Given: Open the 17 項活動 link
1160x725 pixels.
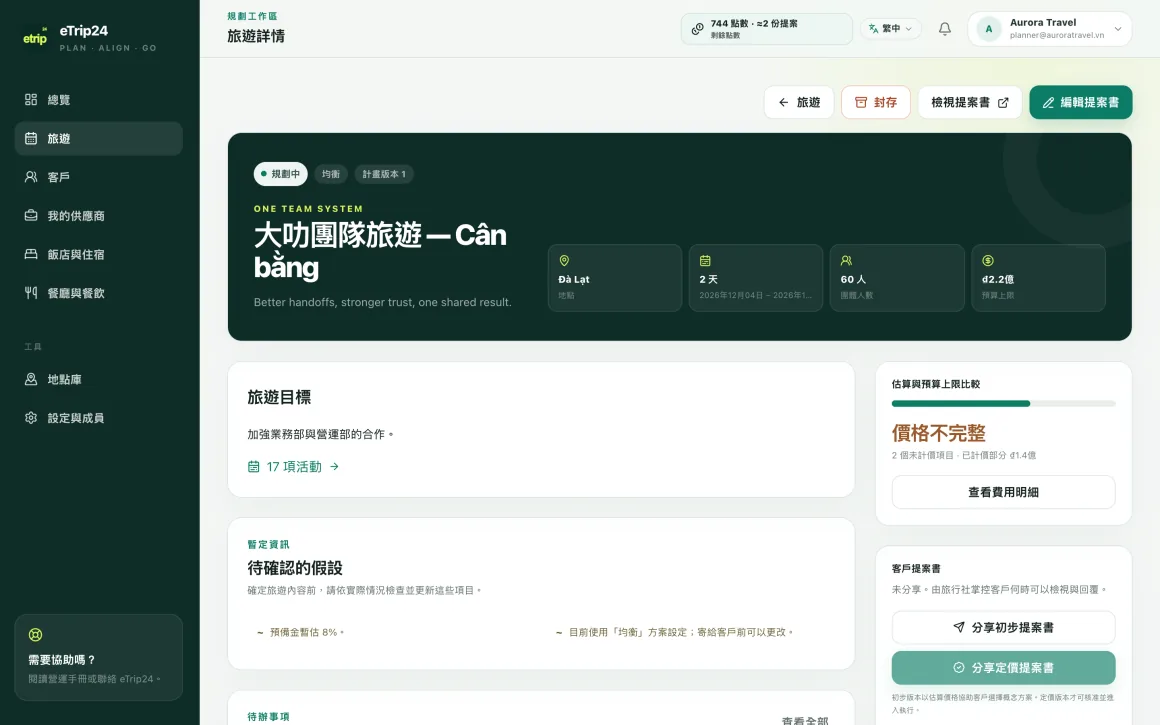Looking at the screenshot, I should click(293, 466).
